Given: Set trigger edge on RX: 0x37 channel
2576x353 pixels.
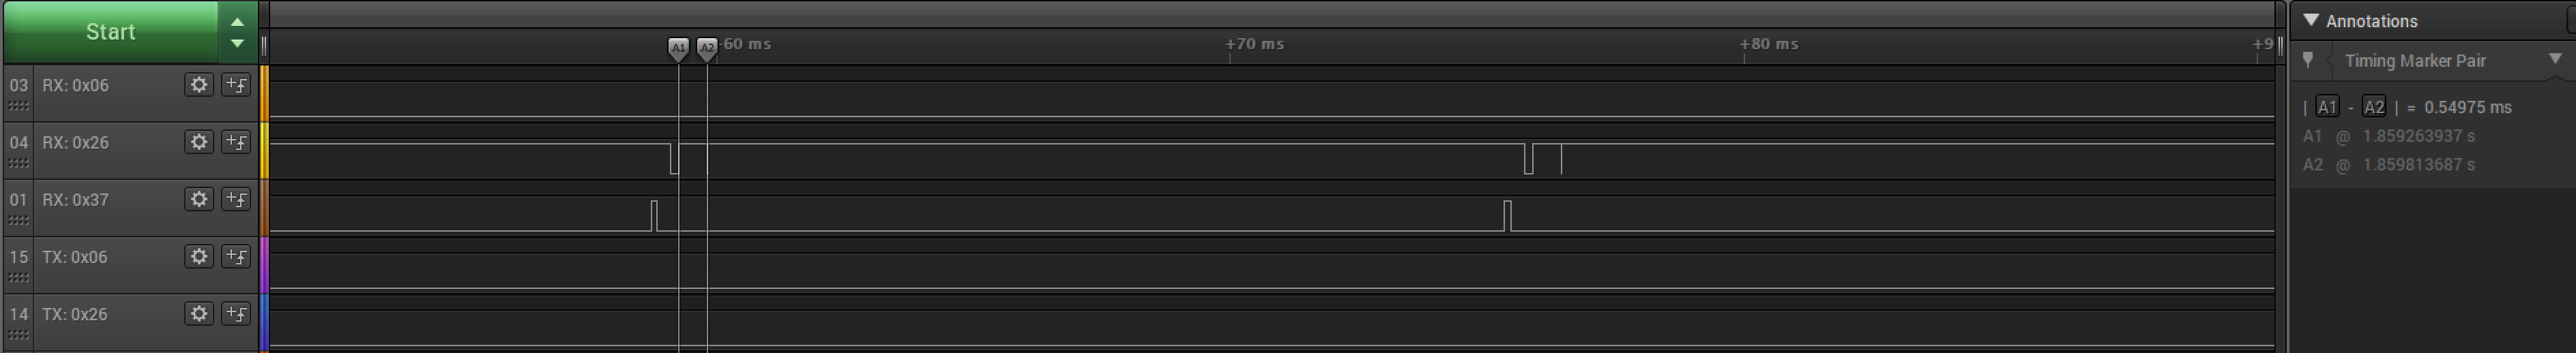Looking at the screenshot, I should point(236,199).
